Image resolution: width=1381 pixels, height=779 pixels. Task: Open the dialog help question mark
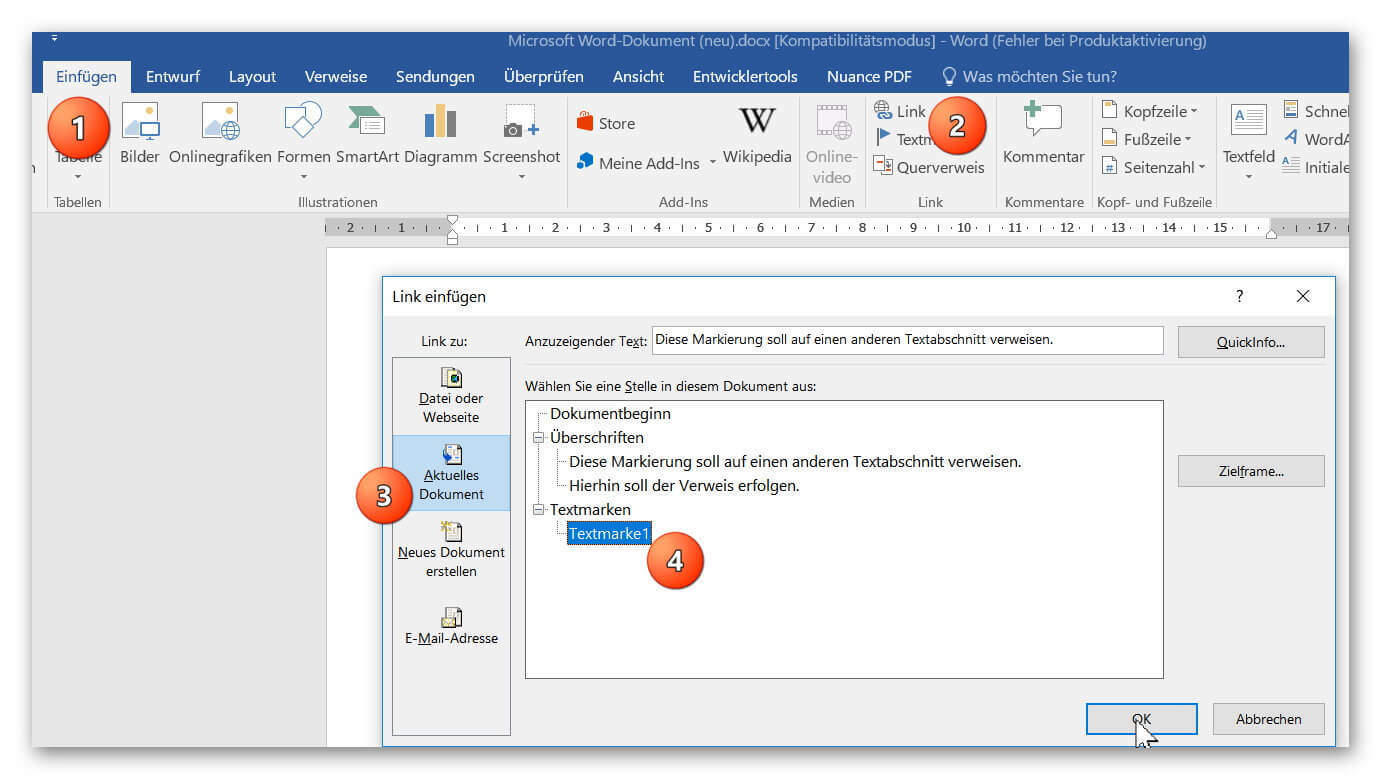1240,296
